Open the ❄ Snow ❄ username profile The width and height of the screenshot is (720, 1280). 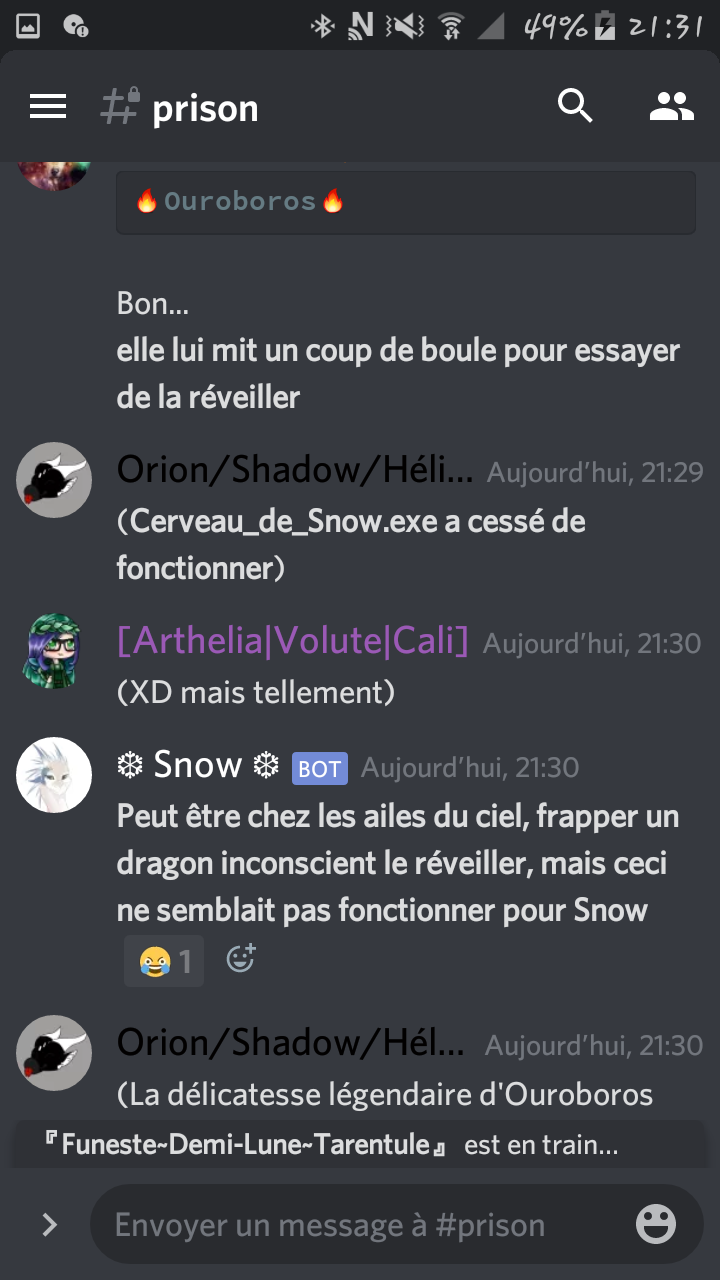click(x=198, y=765)
